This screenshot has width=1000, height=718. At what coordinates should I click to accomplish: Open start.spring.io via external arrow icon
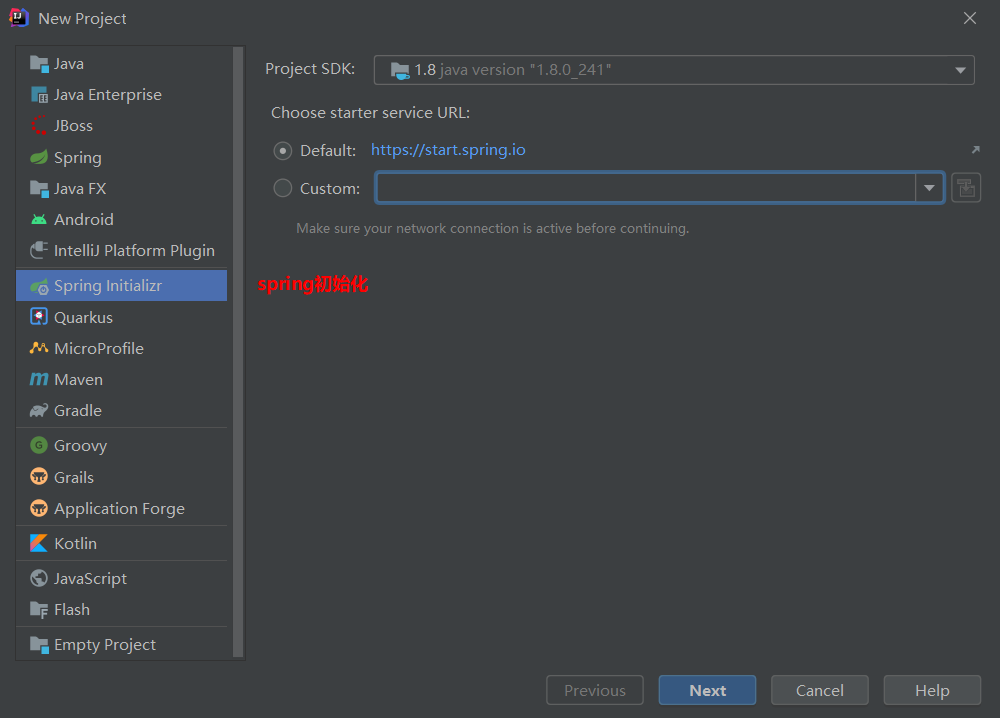[975, 150]
